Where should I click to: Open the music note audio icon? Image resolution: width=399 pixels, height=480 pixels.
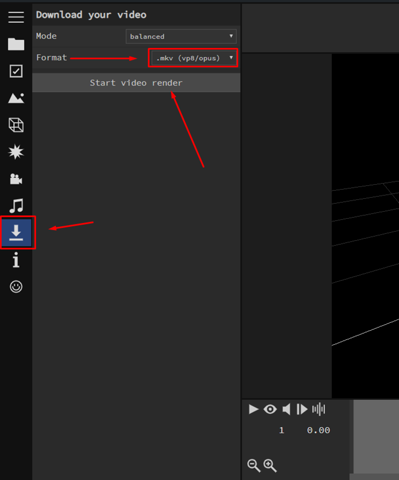click(x=16, y=206)
